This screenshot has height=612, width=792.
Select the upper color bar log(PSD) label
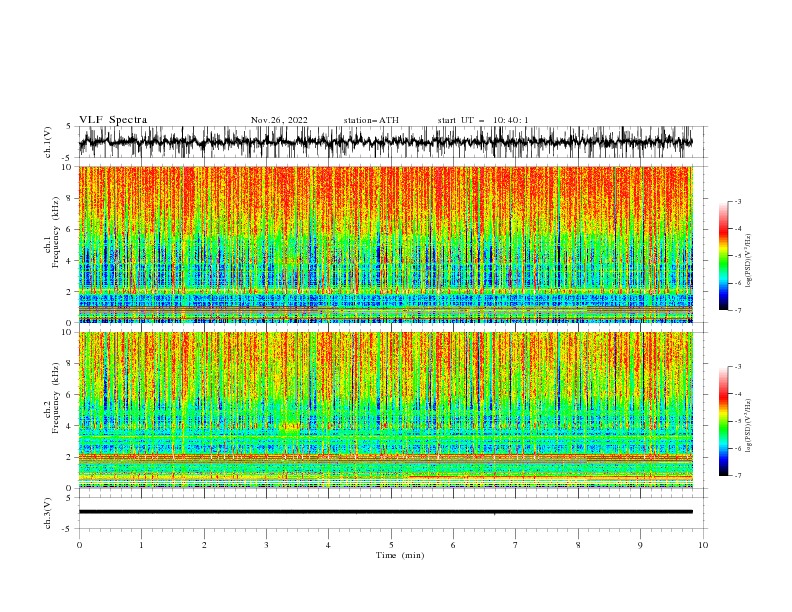click(748, 261)
